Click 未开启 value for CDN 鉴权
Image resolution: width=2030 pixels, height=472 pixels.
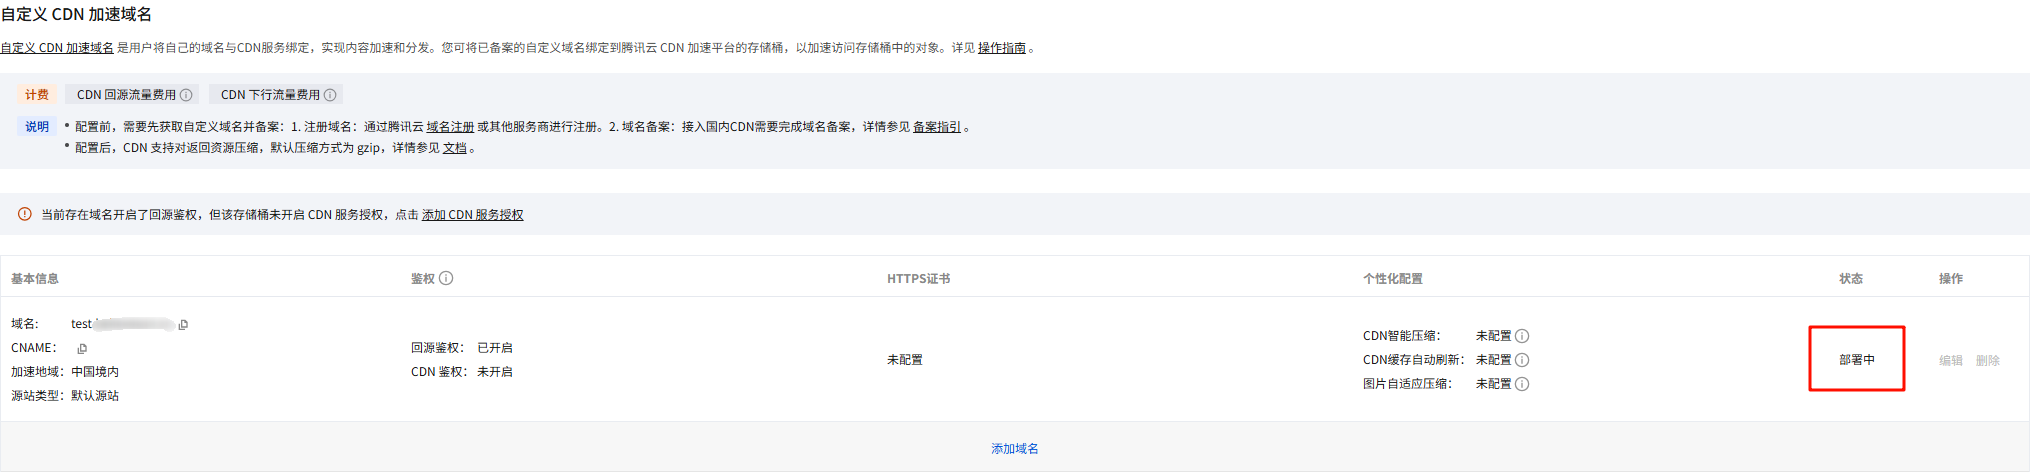coord(495,372)
